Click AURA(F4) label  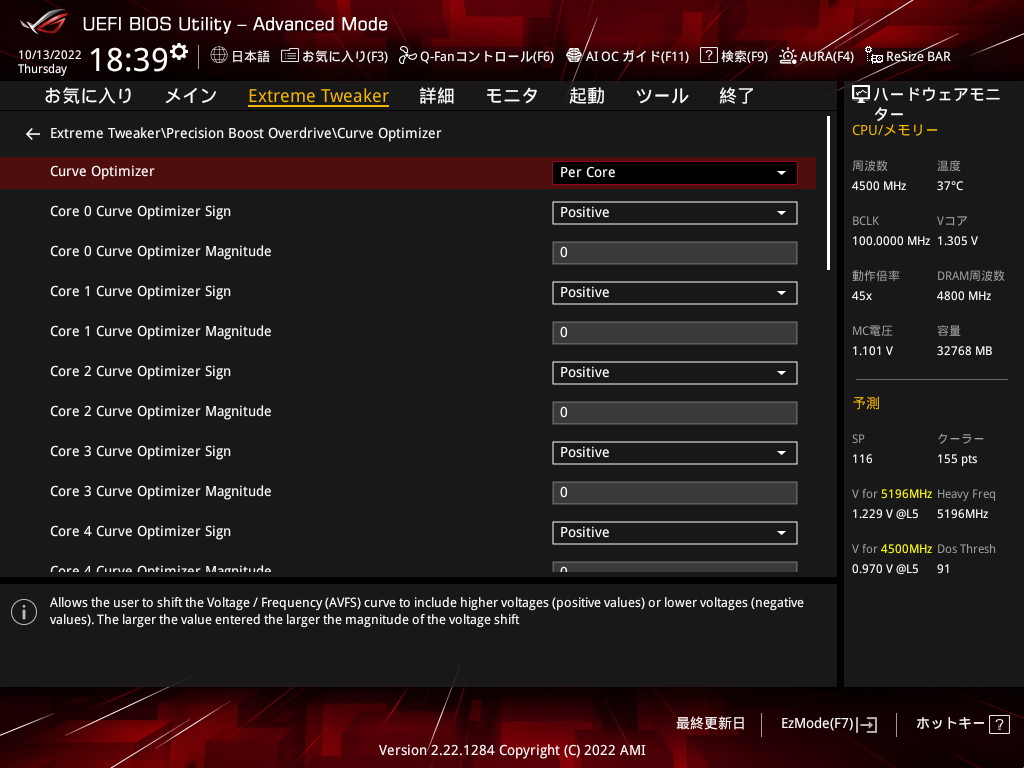coord(826,56)
